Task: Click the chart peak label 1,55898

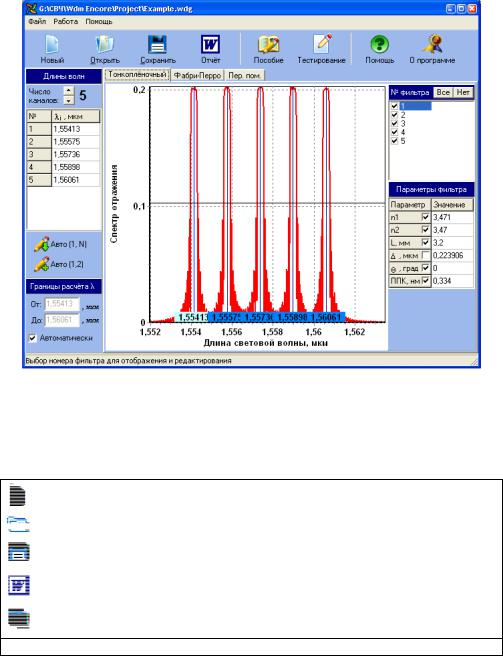Action: [x=293, y=318]
